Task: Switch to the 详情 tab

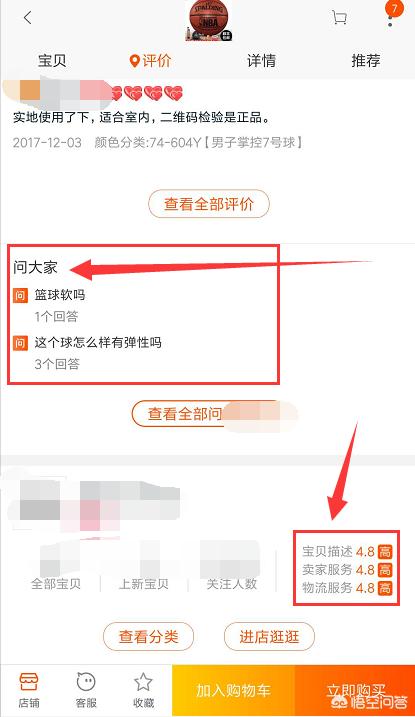Action: coord(261,61)
